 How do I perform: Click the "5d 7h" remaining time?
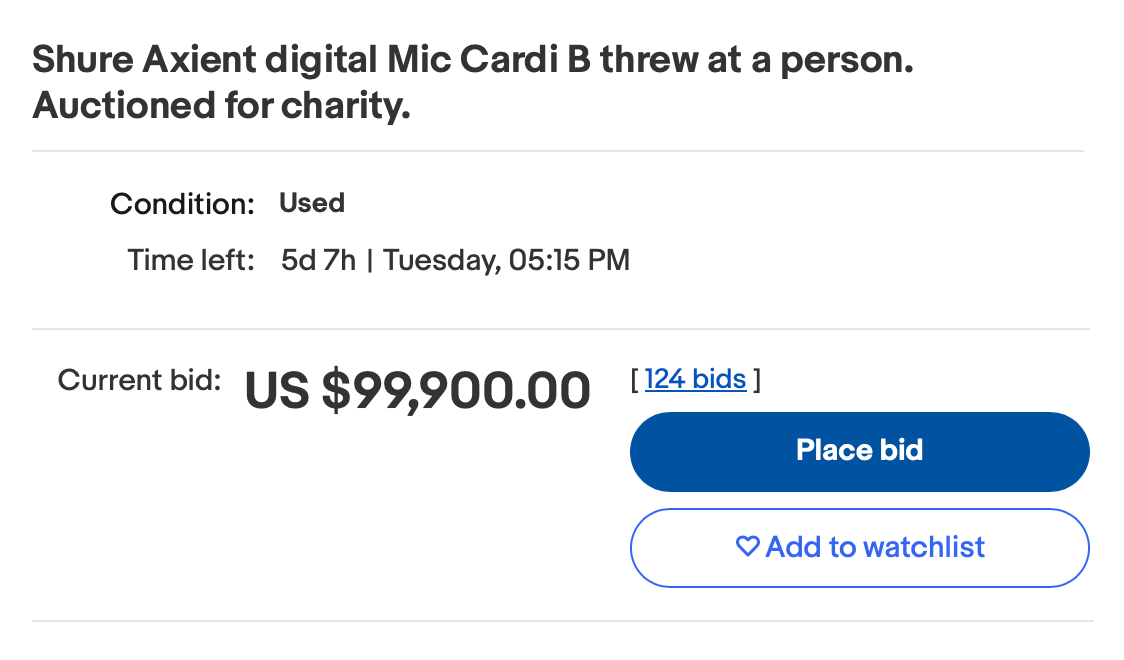pos(318,261)
